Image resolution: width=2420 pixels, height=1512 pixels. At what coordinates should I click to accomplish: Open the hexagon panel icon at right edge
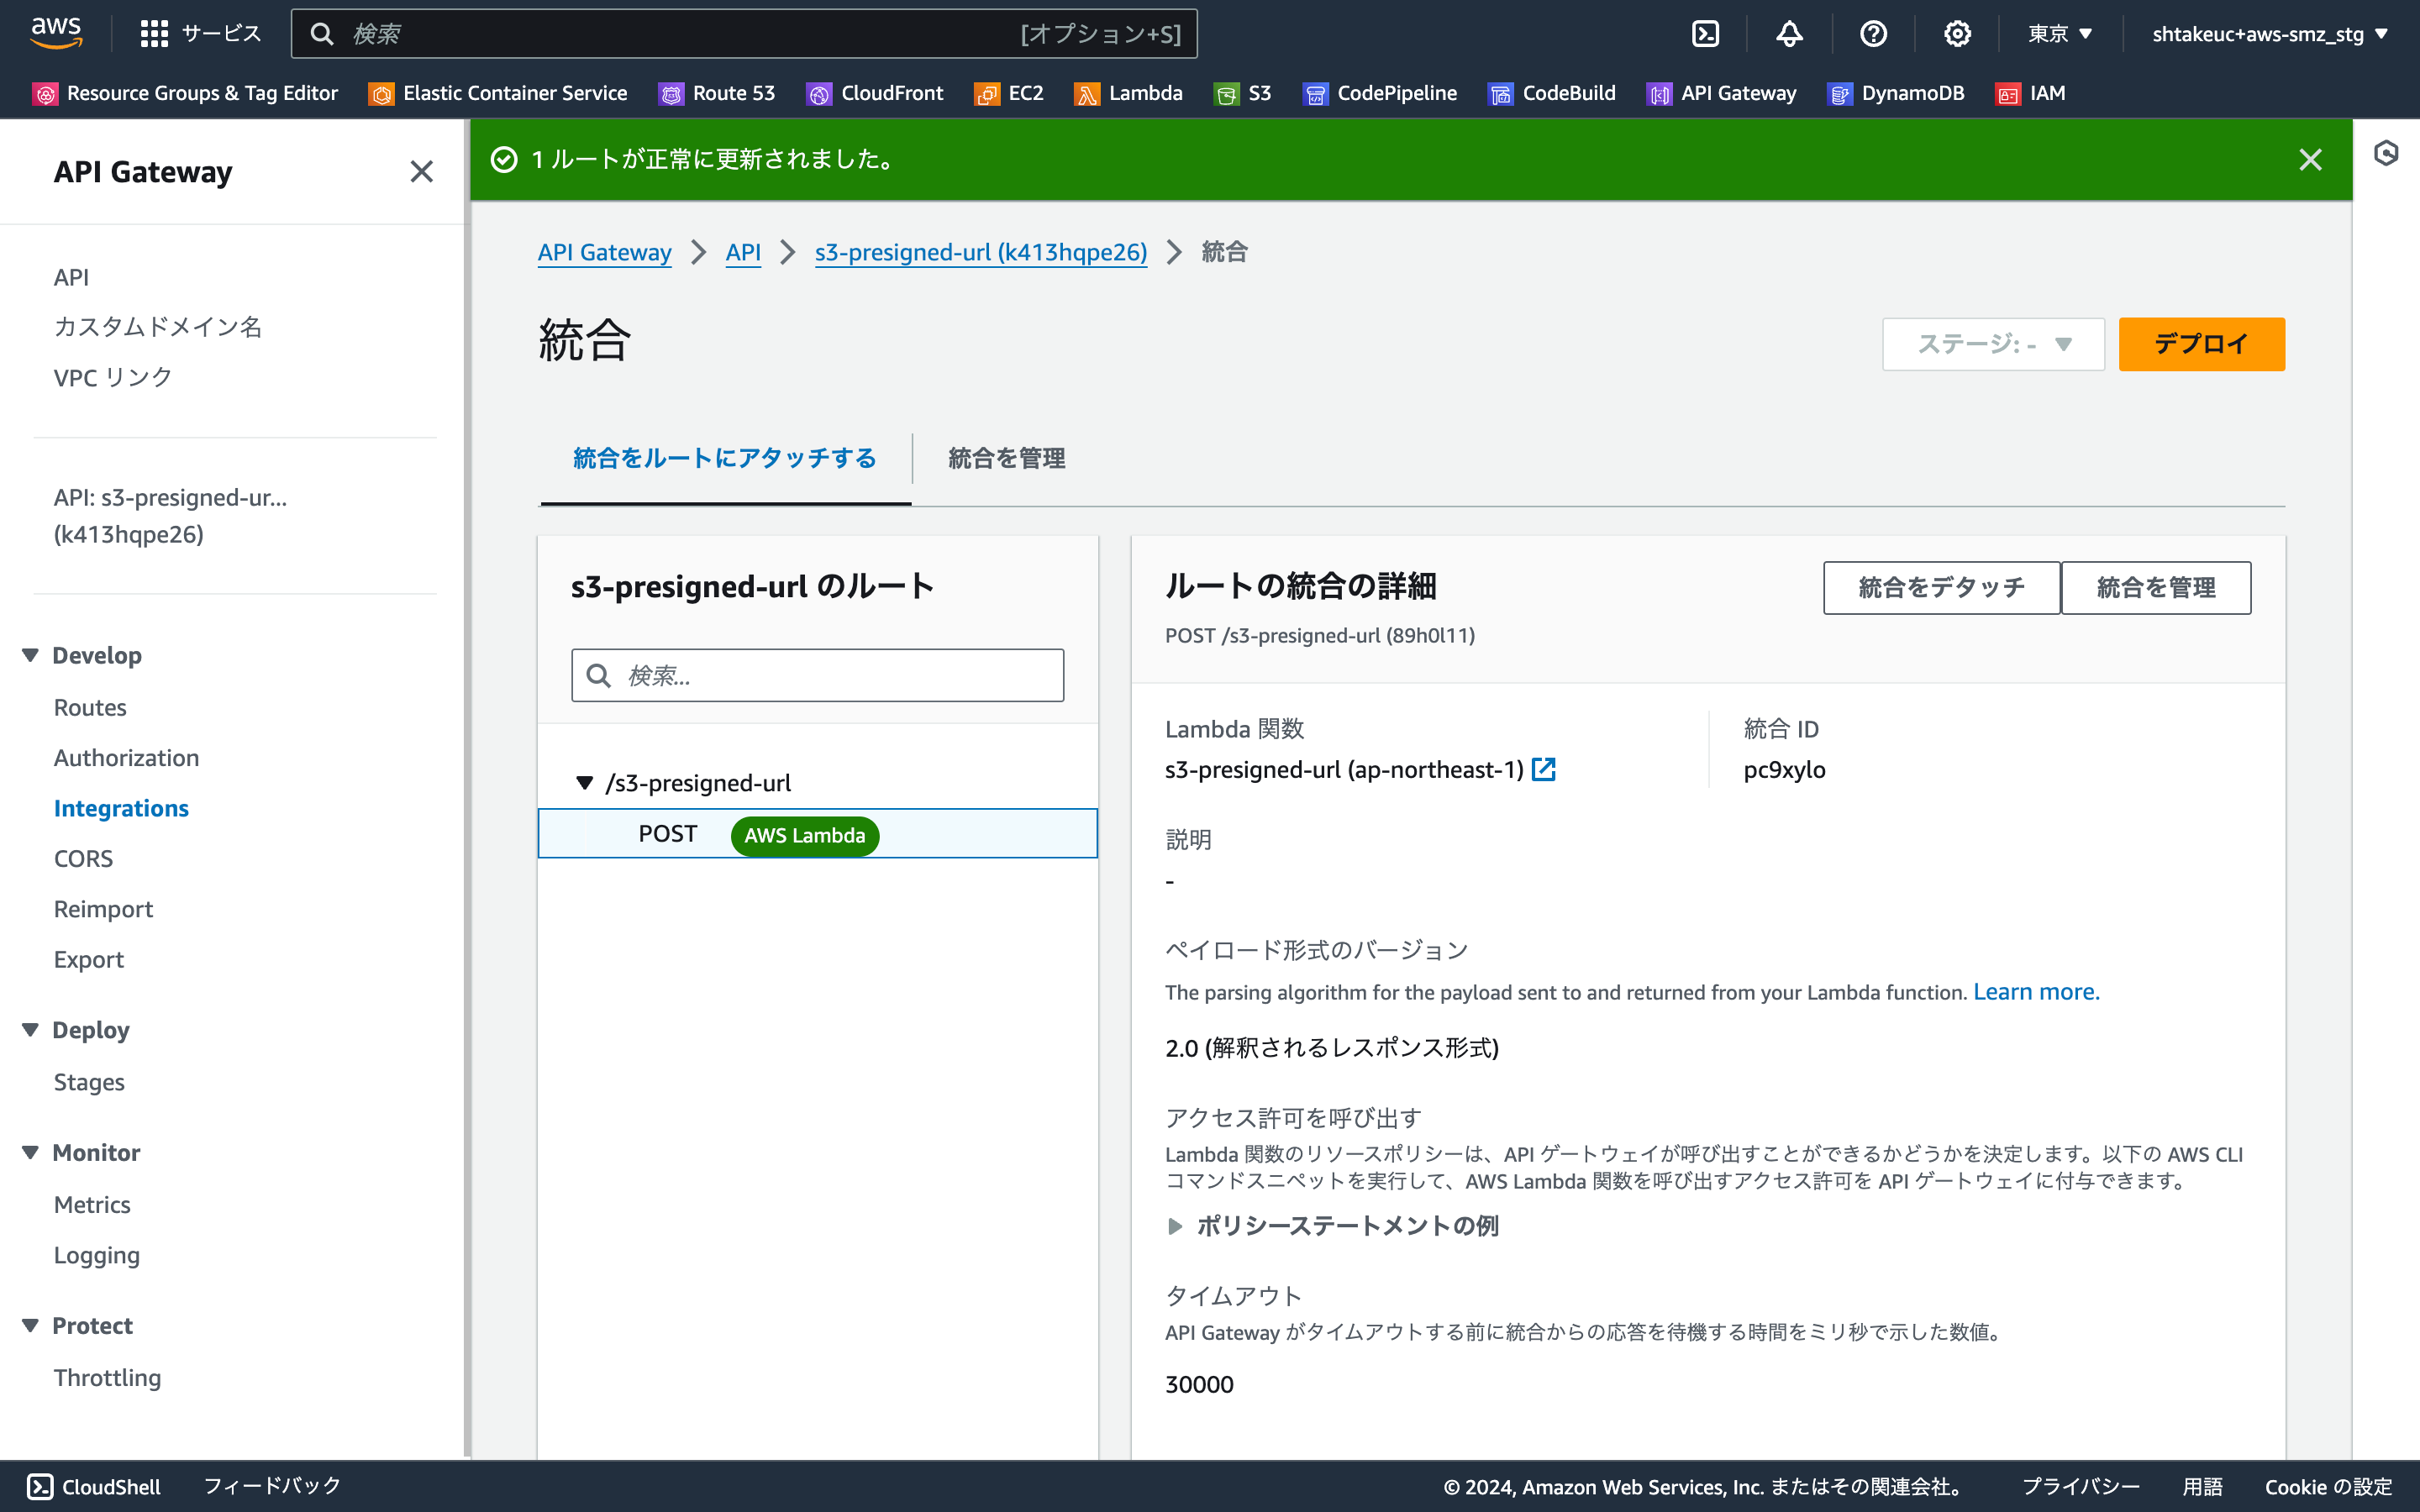coord(2386,153)
